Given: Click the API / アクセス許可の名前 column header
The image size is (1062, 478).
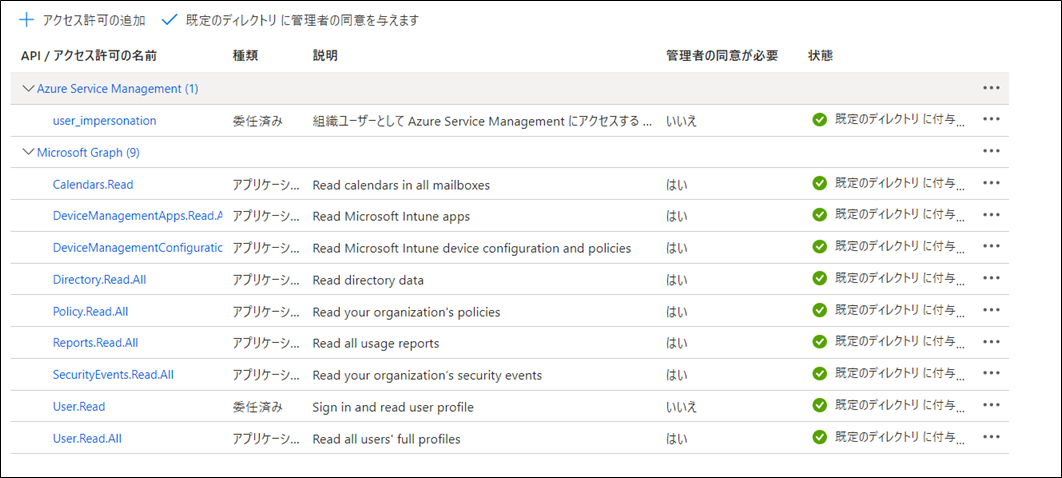Looking at the screenshot, I should click(x=88, y=55).
